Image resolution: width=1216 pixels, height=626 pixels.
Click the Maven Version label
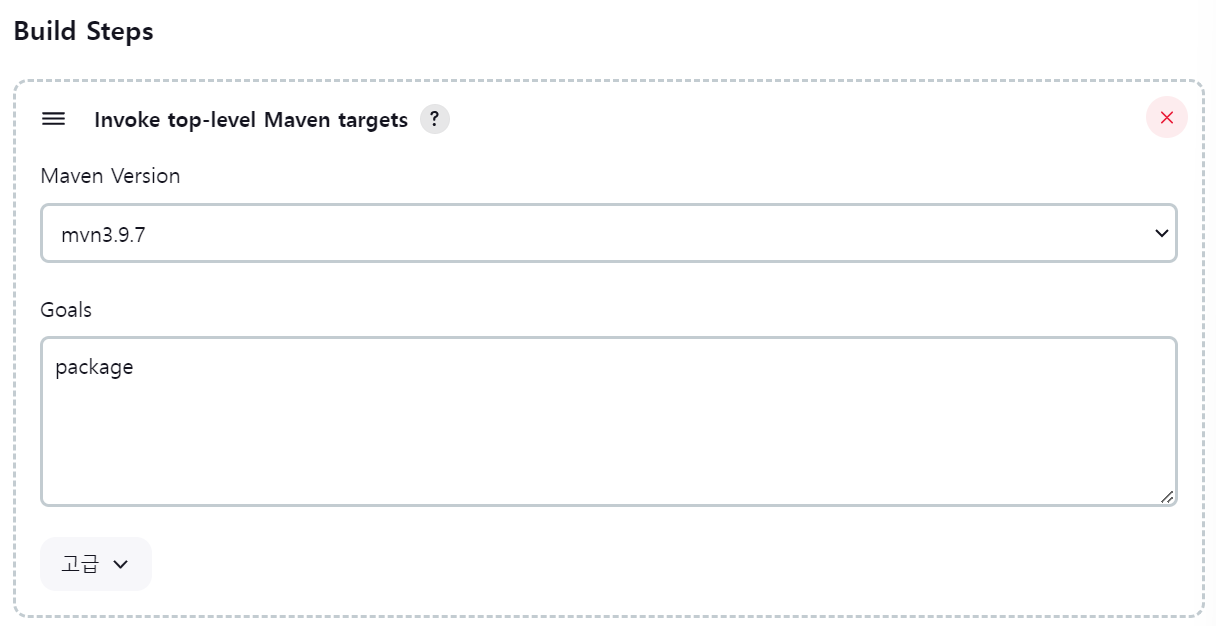pos(110,176)
